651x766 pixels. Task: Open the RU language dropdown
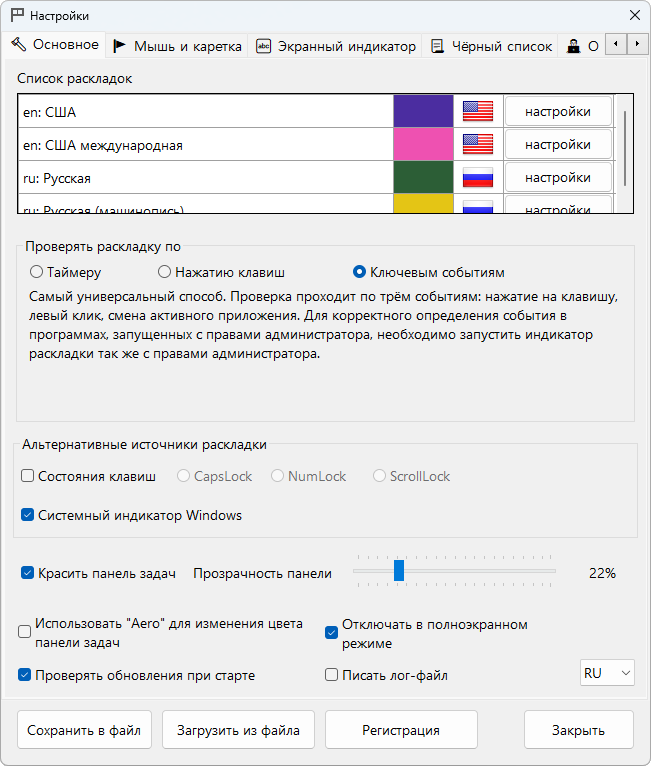click(x=607, y=673)
